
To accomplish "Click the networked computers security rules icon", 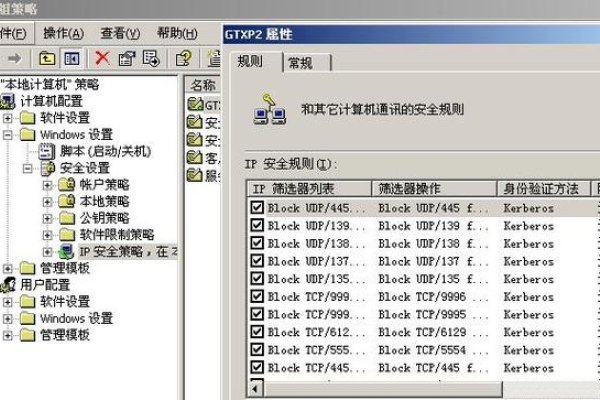I will click(x=269, y=109).
